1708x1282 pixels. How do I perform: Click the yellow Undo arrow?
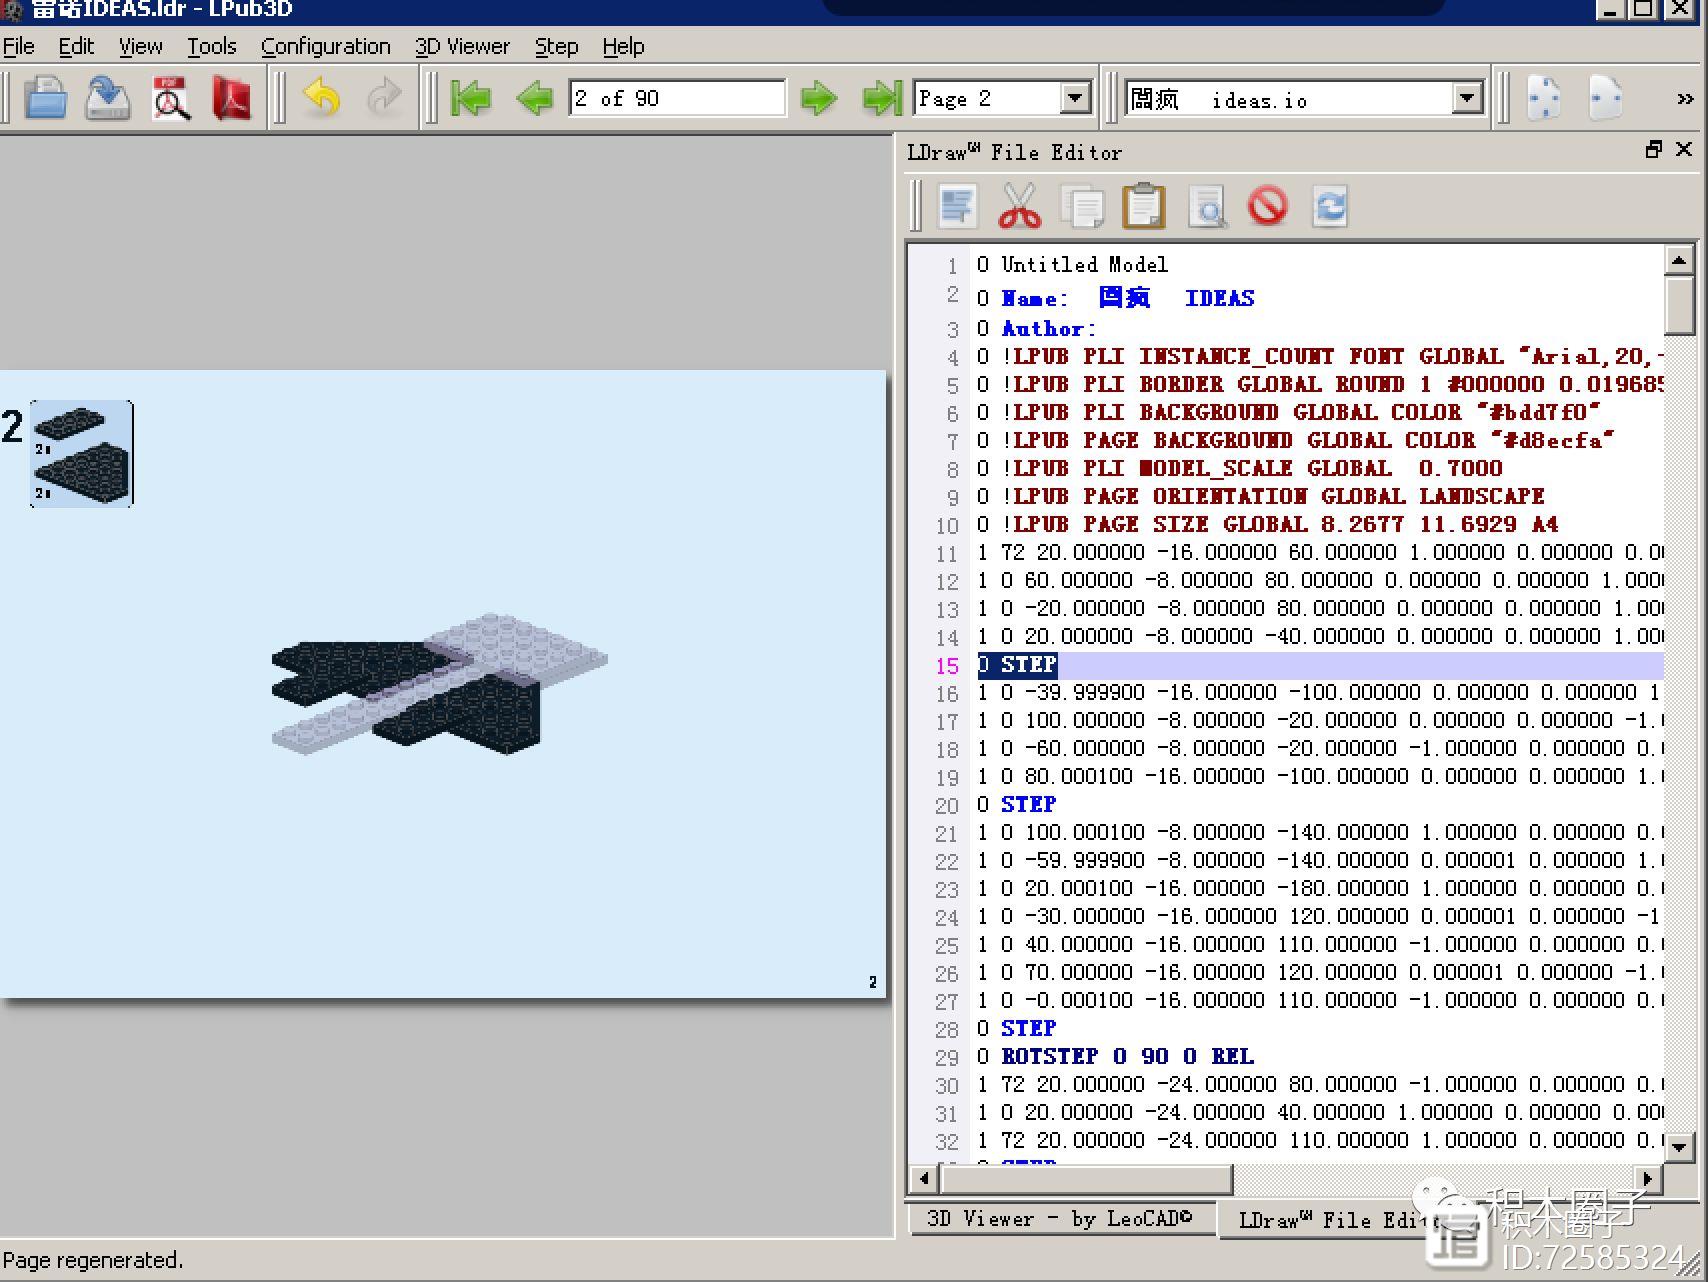pos(322,98)
